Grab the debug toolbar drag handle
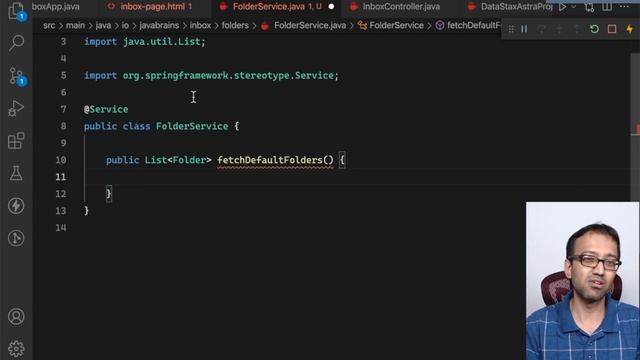 (x=511, y=29)
